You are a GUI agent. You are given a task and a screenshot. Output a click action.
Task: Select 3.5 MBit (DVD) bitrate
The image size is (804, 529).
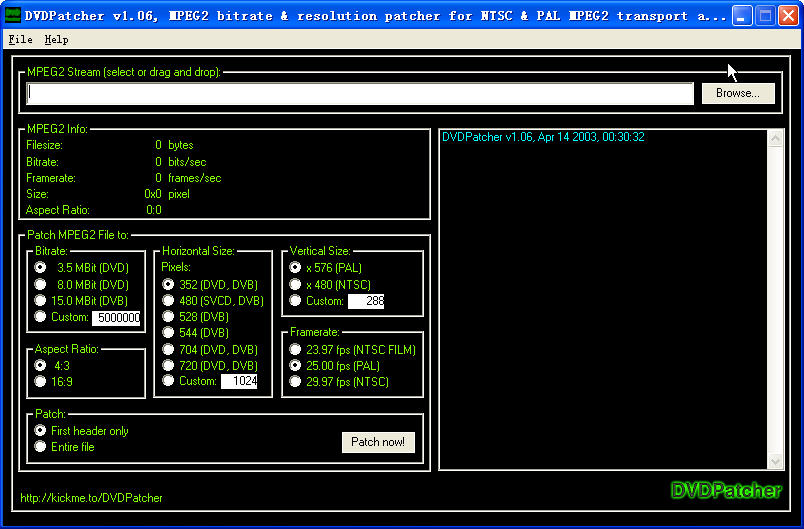click(x=40, y=268)
